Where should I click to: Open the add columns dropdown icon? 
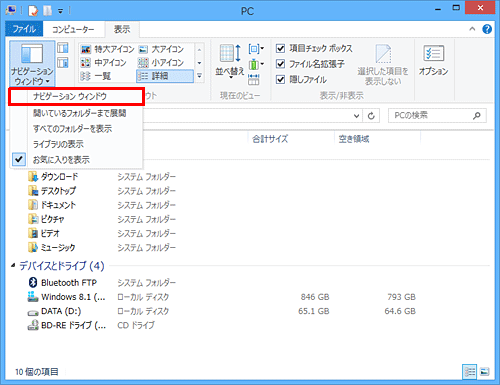click(x=256, y=64)
